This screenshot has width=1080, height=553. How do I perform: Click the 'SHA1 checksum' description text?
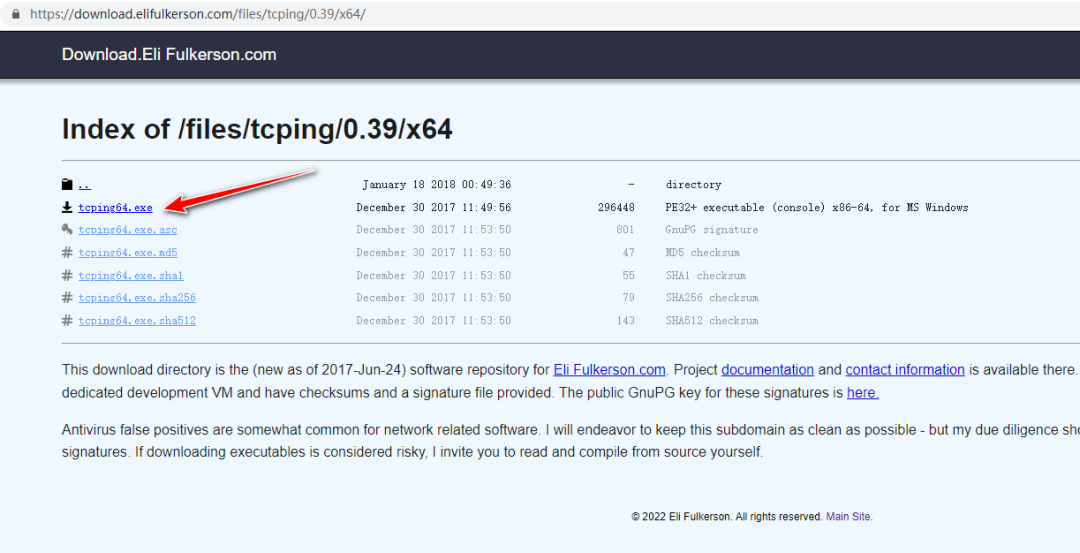705,275
